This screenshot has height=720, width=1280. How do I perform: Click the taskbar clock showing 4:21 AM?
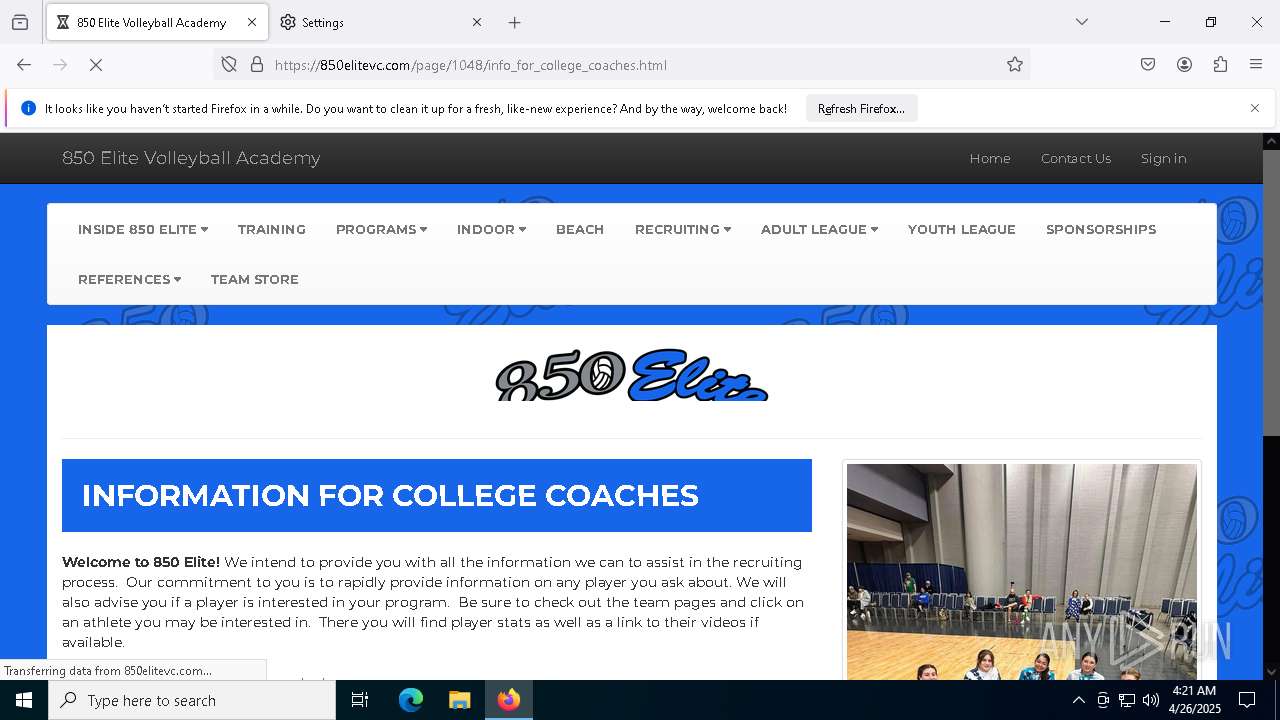pyautogui.click(x=1194, y=700)
